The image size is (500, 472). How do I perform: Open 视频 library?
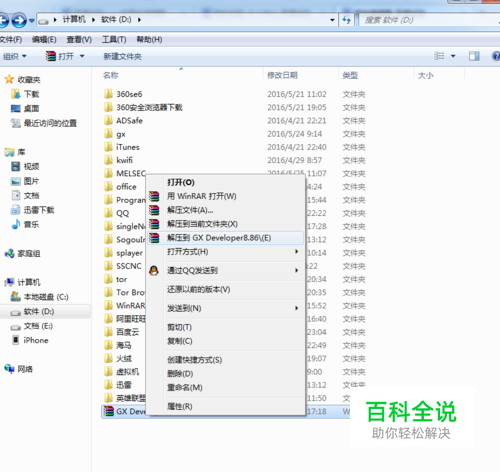25,166
